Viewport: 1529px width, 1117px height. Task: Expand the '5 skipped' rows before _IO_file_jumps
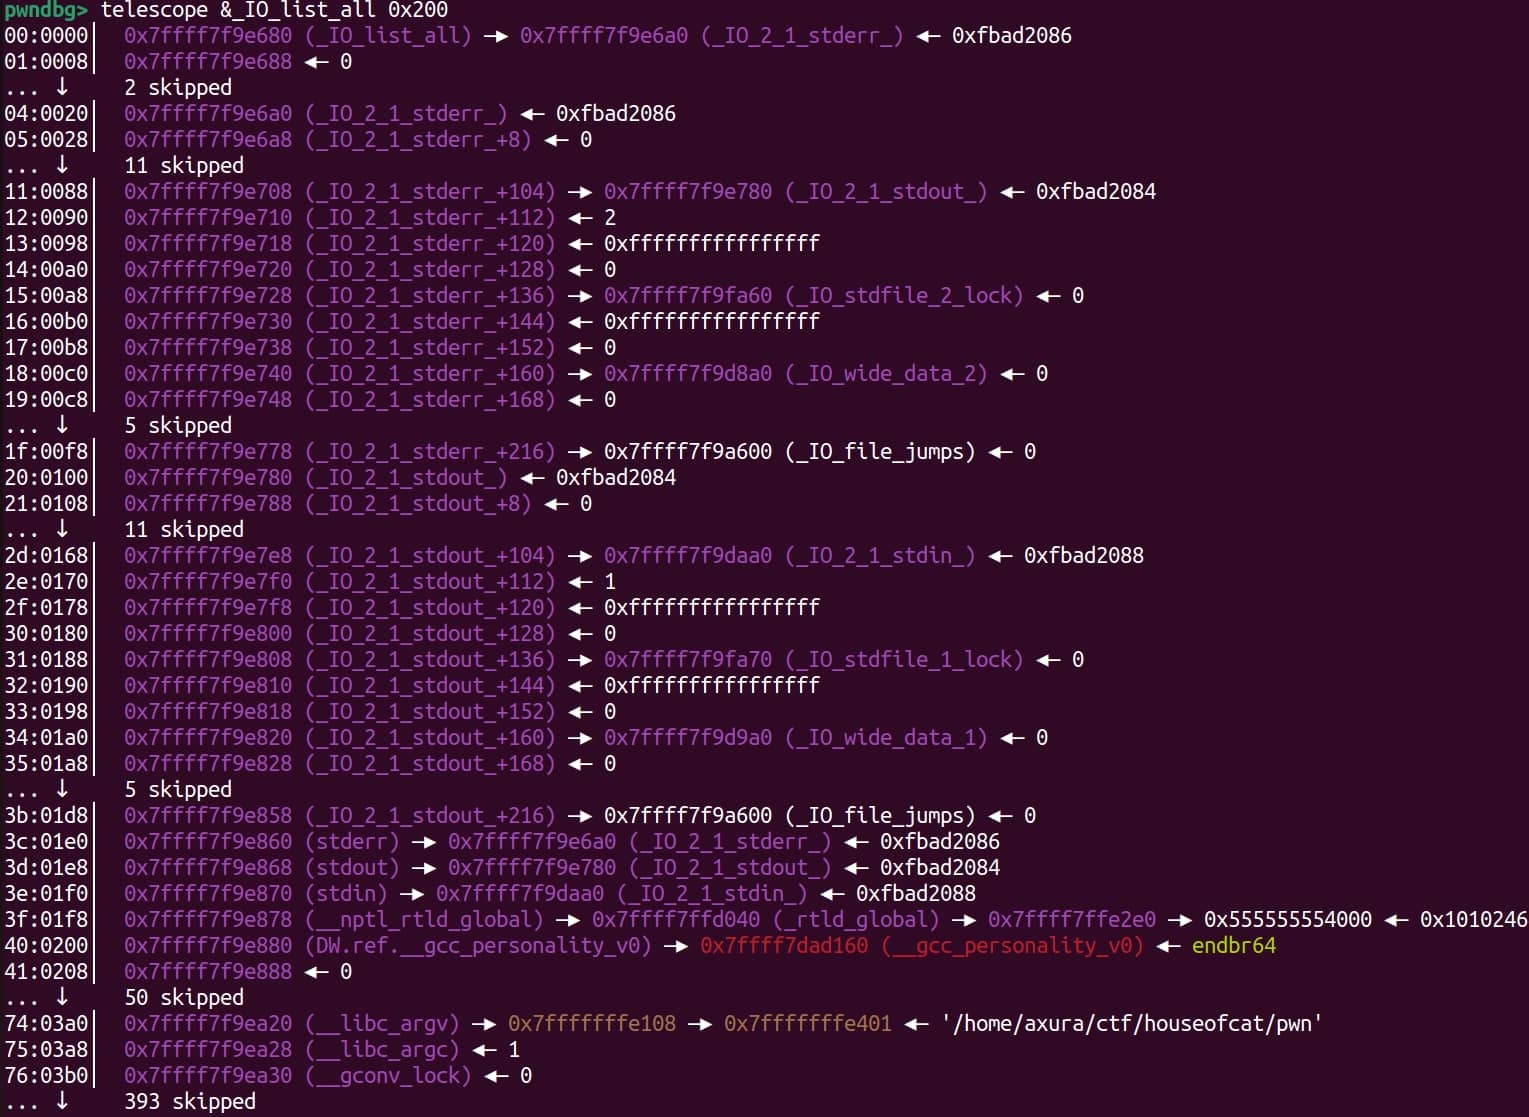tap(177, 425)
